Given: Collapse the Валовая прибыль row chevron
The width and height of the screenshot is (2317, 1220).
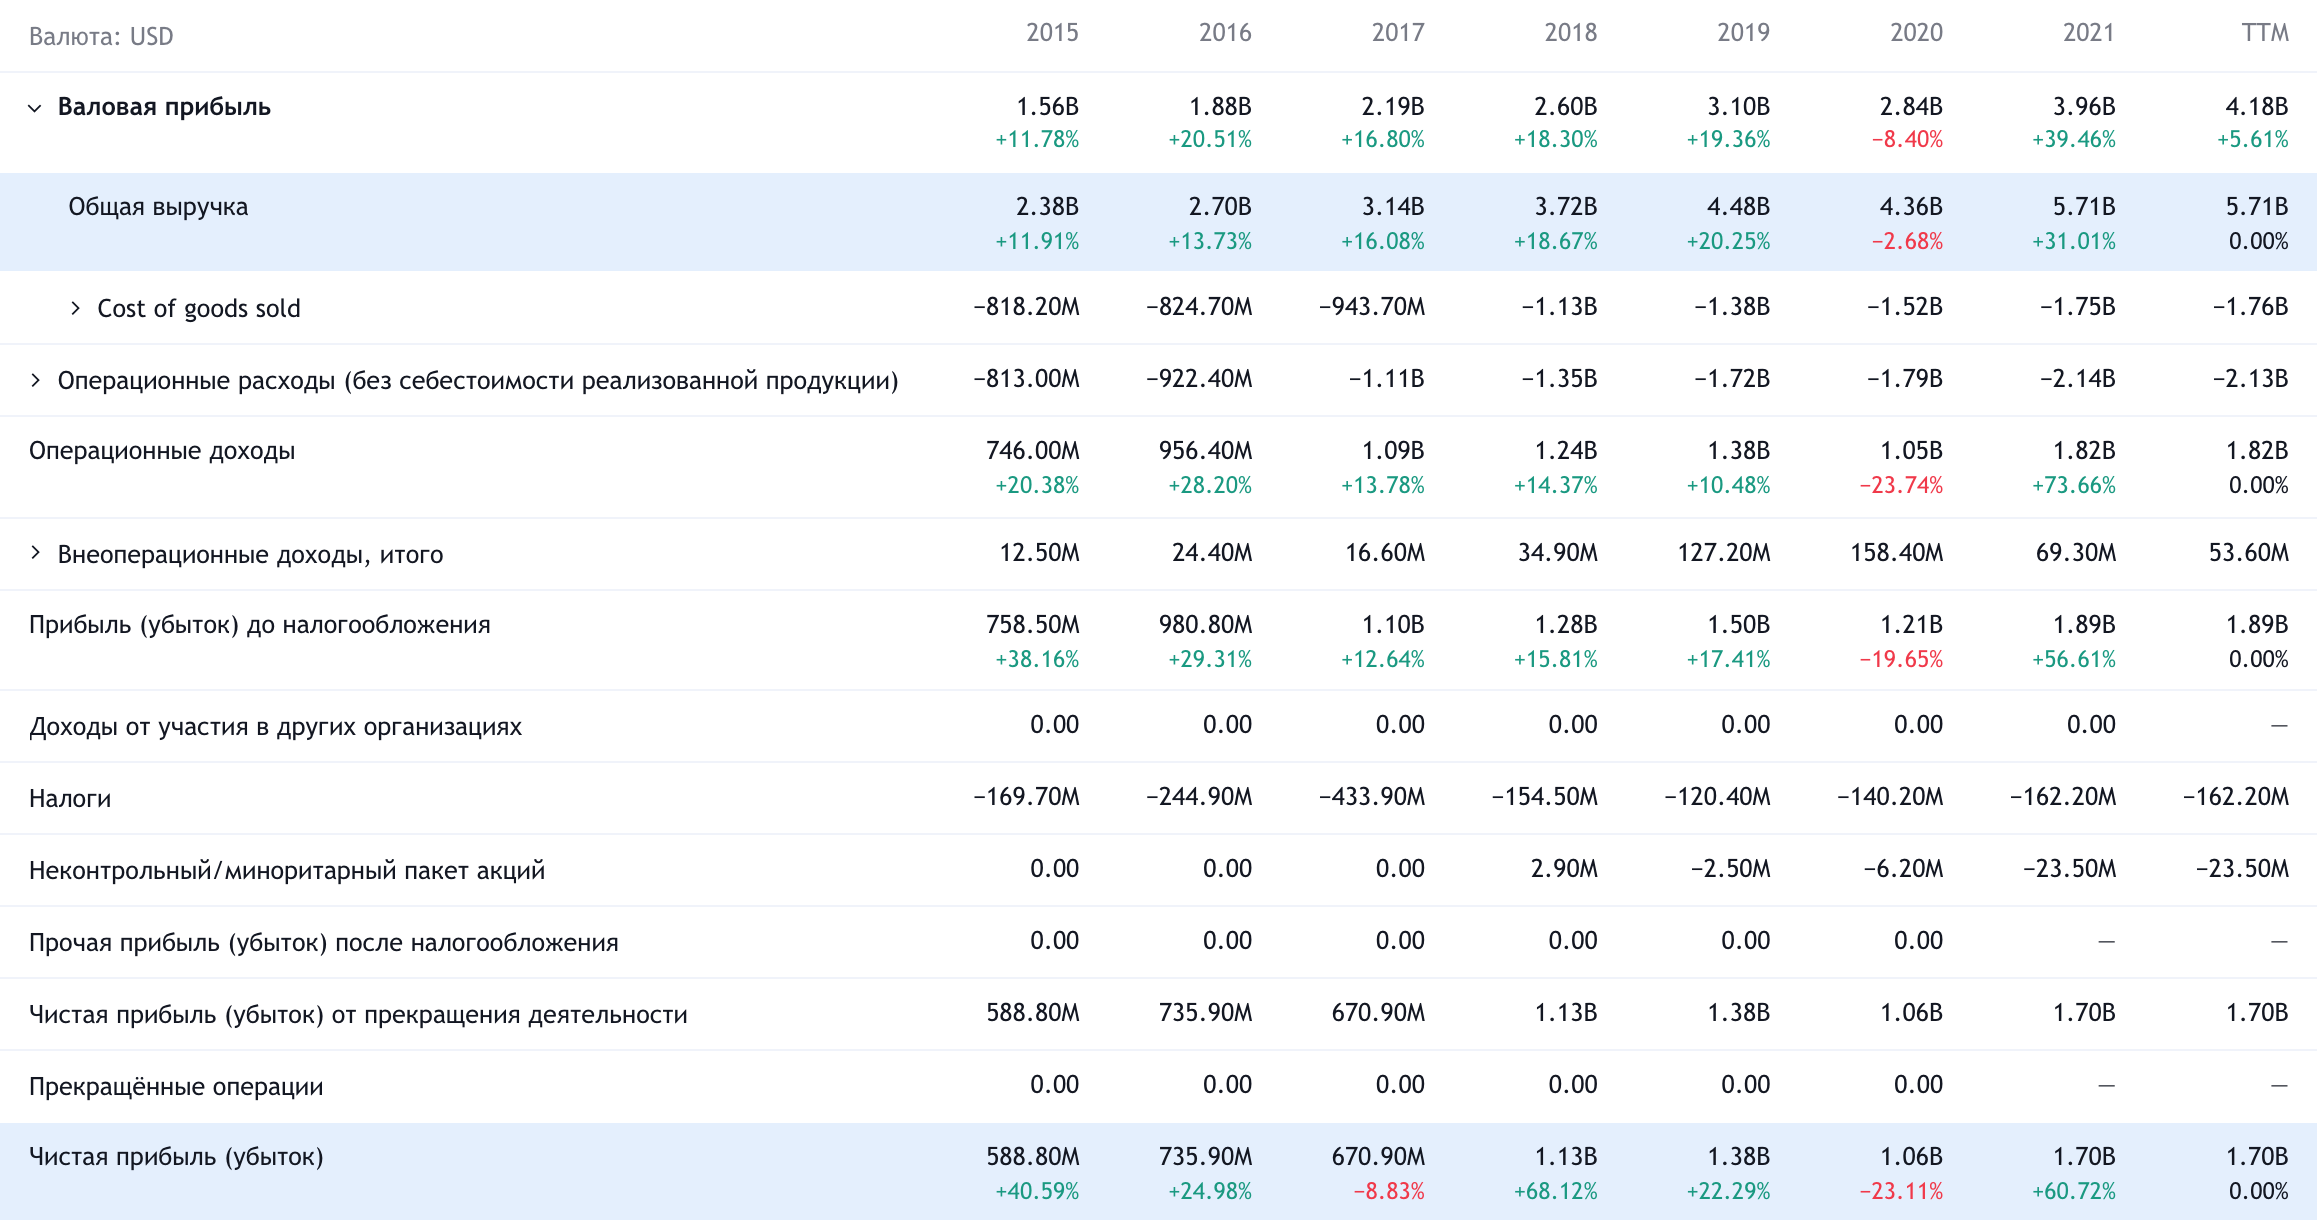Looking at the screenshot, I should tap(35, 108).
